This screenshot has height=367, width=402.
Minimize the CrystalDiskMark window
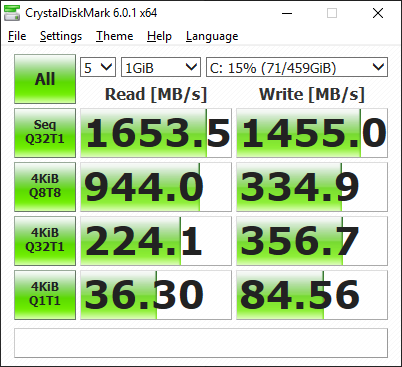[x=287, y=13]
